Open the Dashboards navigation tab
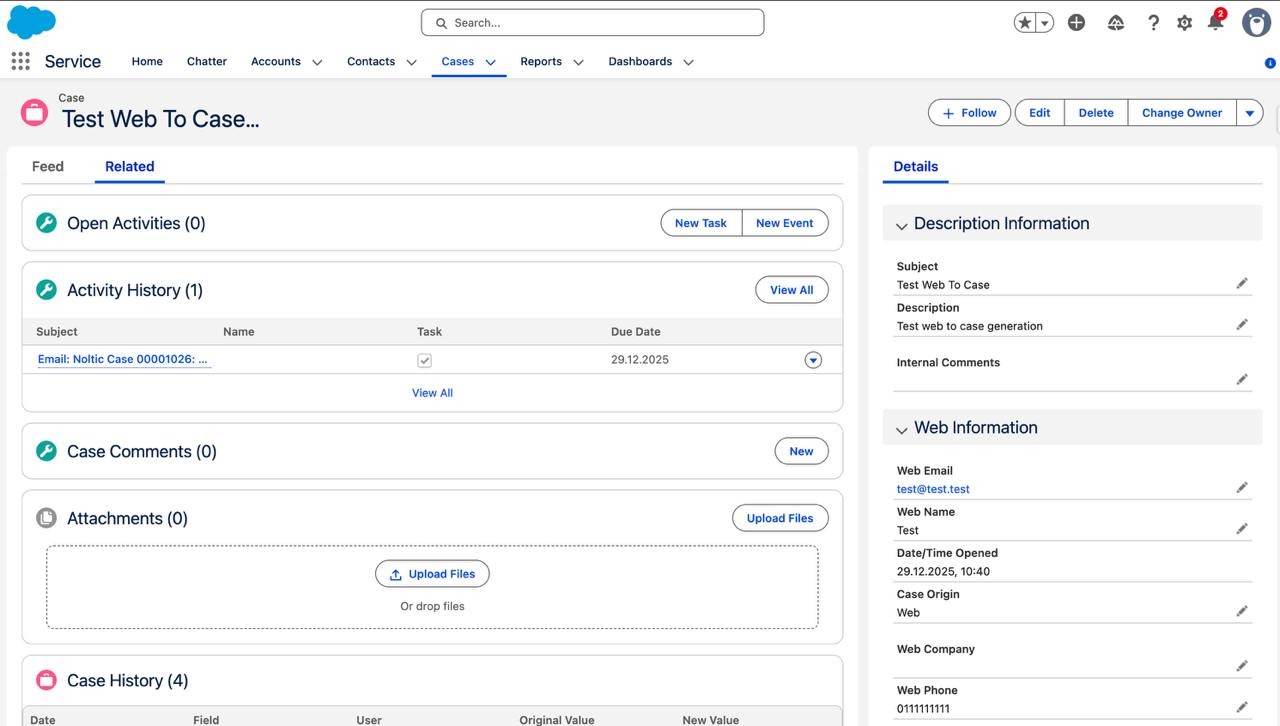The height and width of the screenshot is (726, 1280). [640, 61]
